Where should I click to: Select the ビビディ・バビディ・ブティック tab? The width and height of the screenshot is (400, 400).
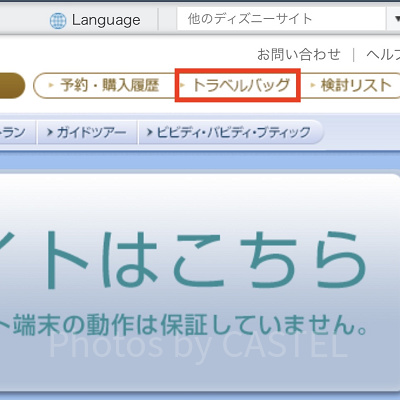tap(230, 132)
